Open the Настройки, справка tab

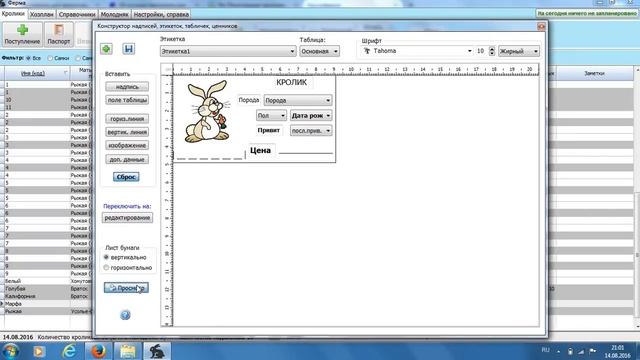click(x=161, y=14)
